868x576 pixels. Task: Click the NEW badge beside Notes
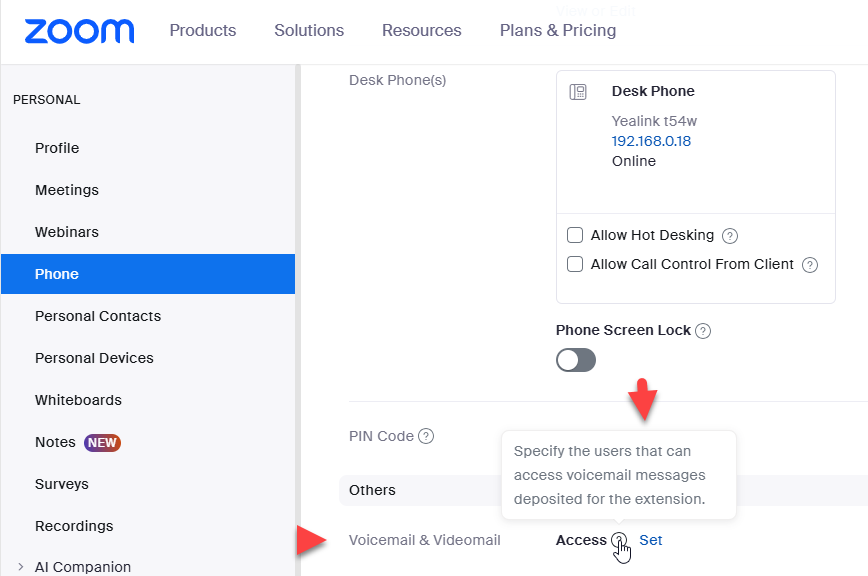point(103,442)
